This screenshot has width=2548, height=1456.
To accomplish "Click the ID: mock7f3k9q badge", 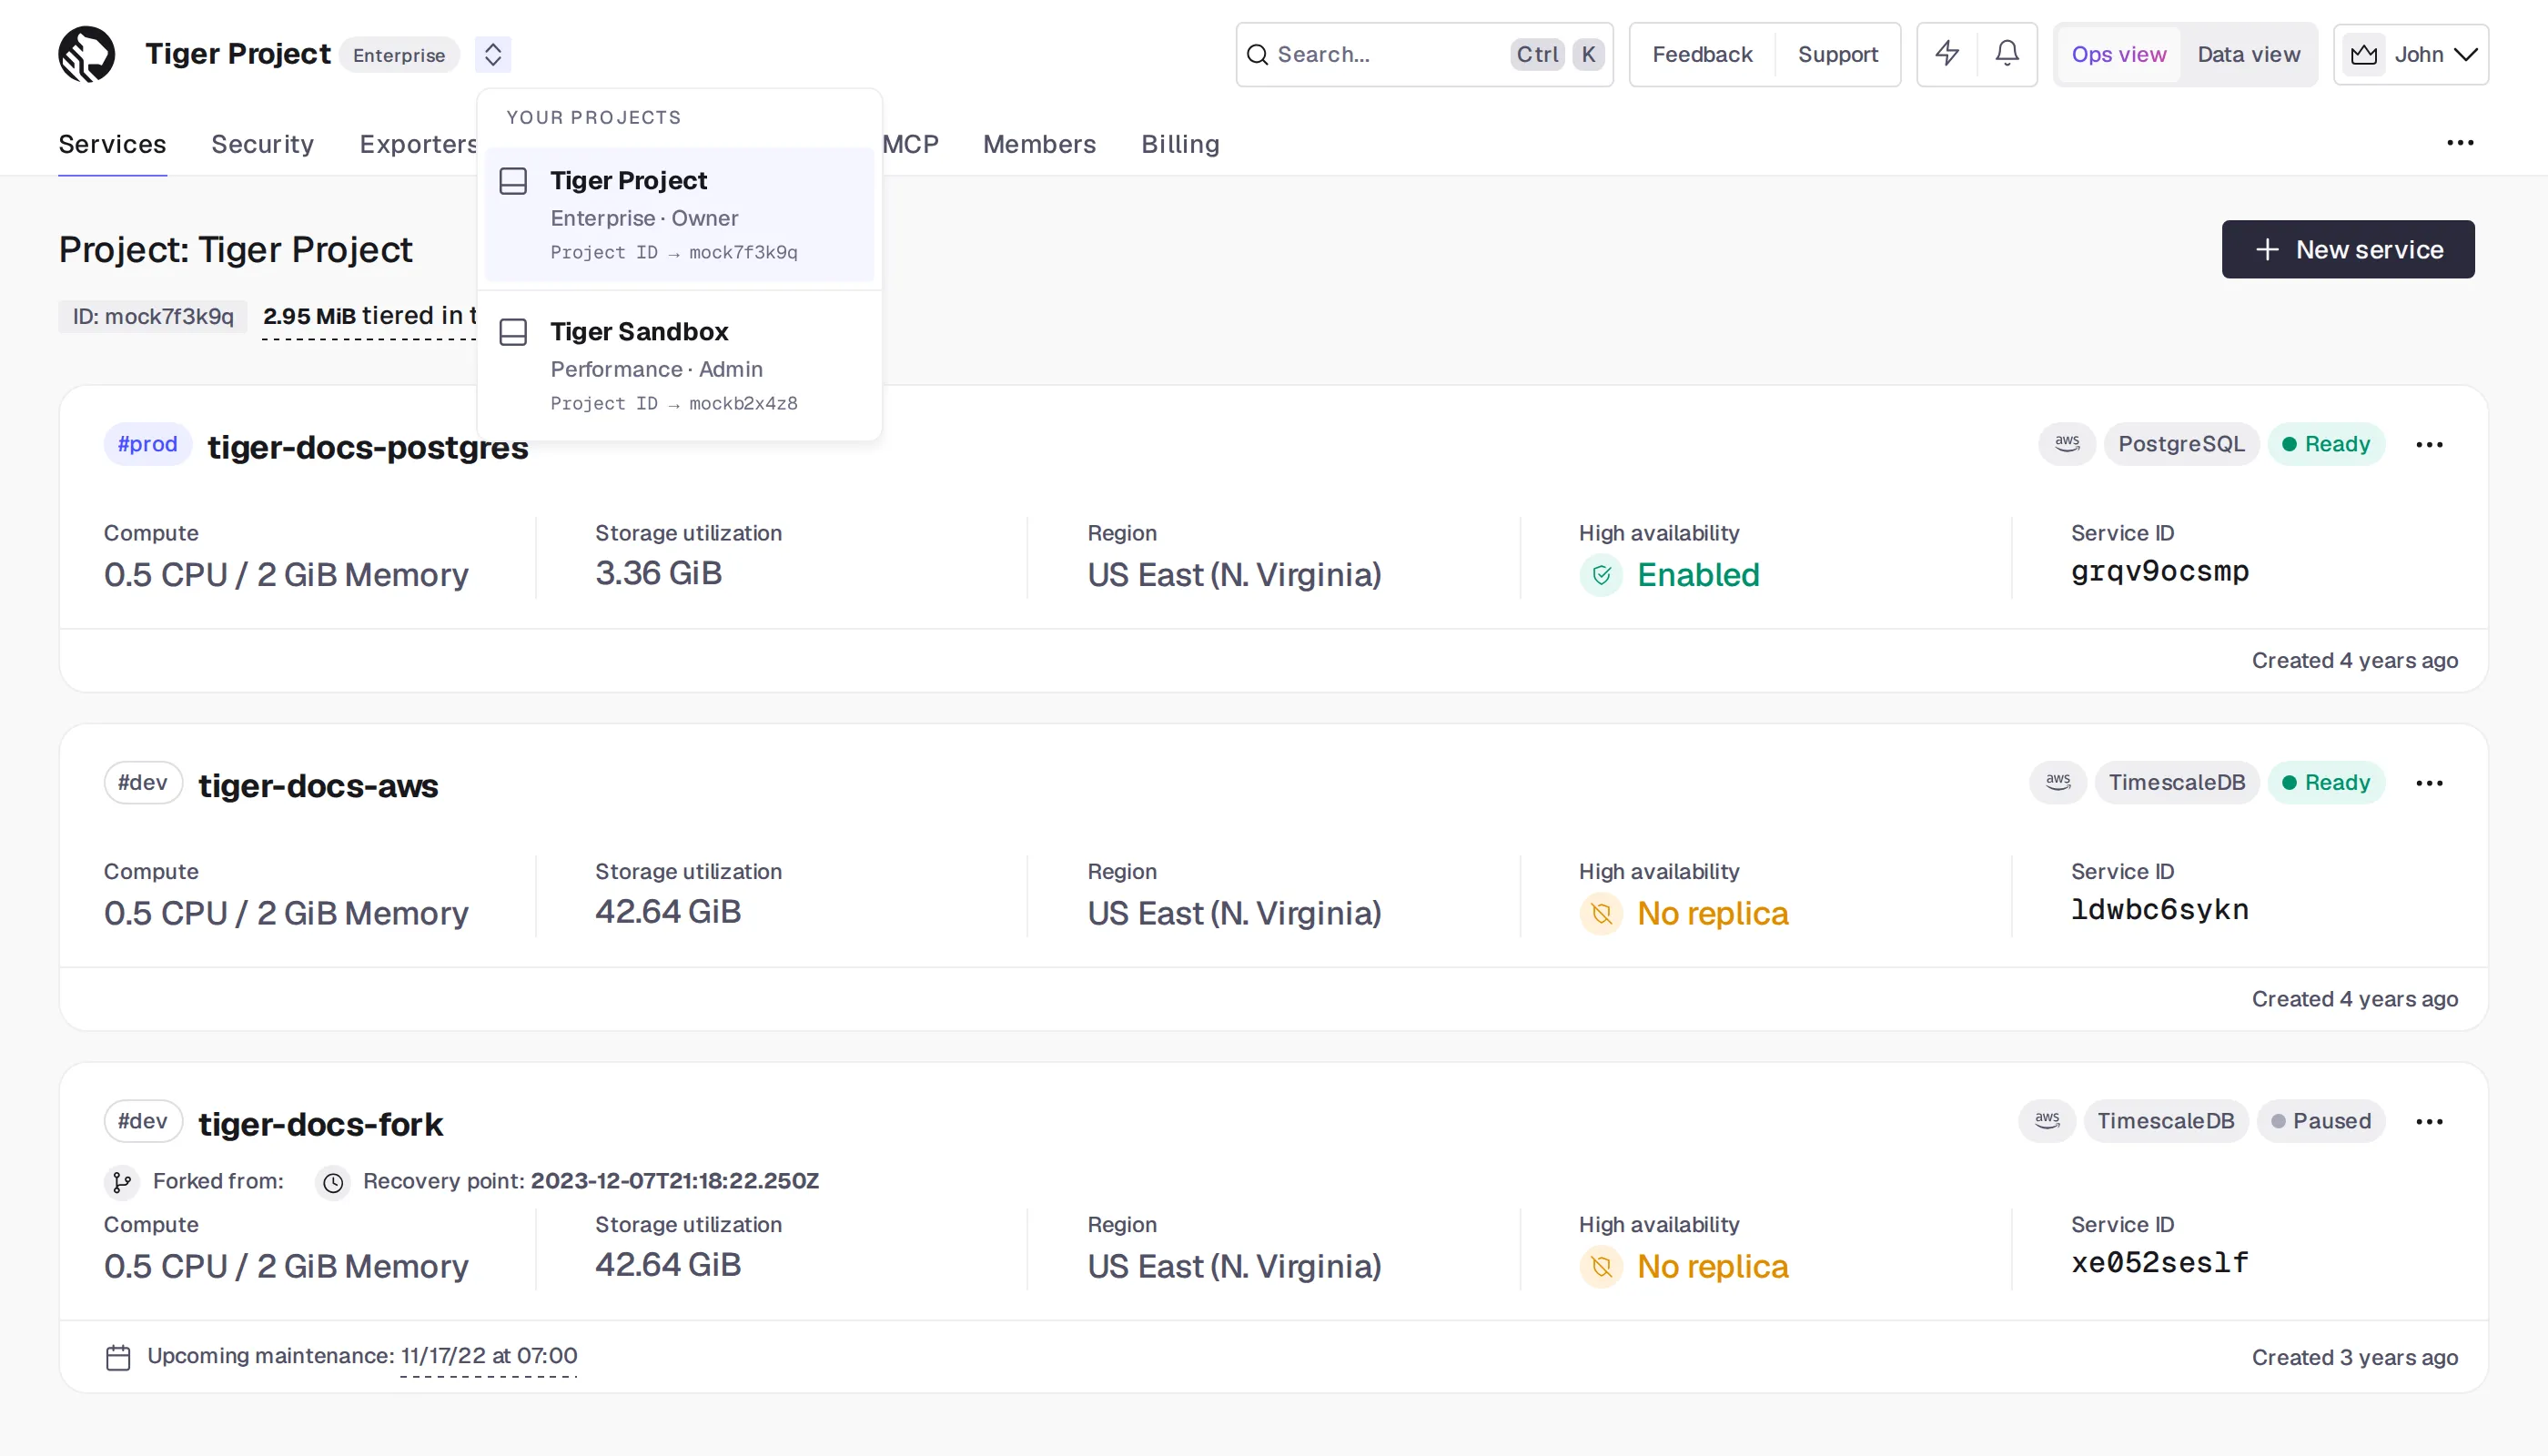I will 152,316.
